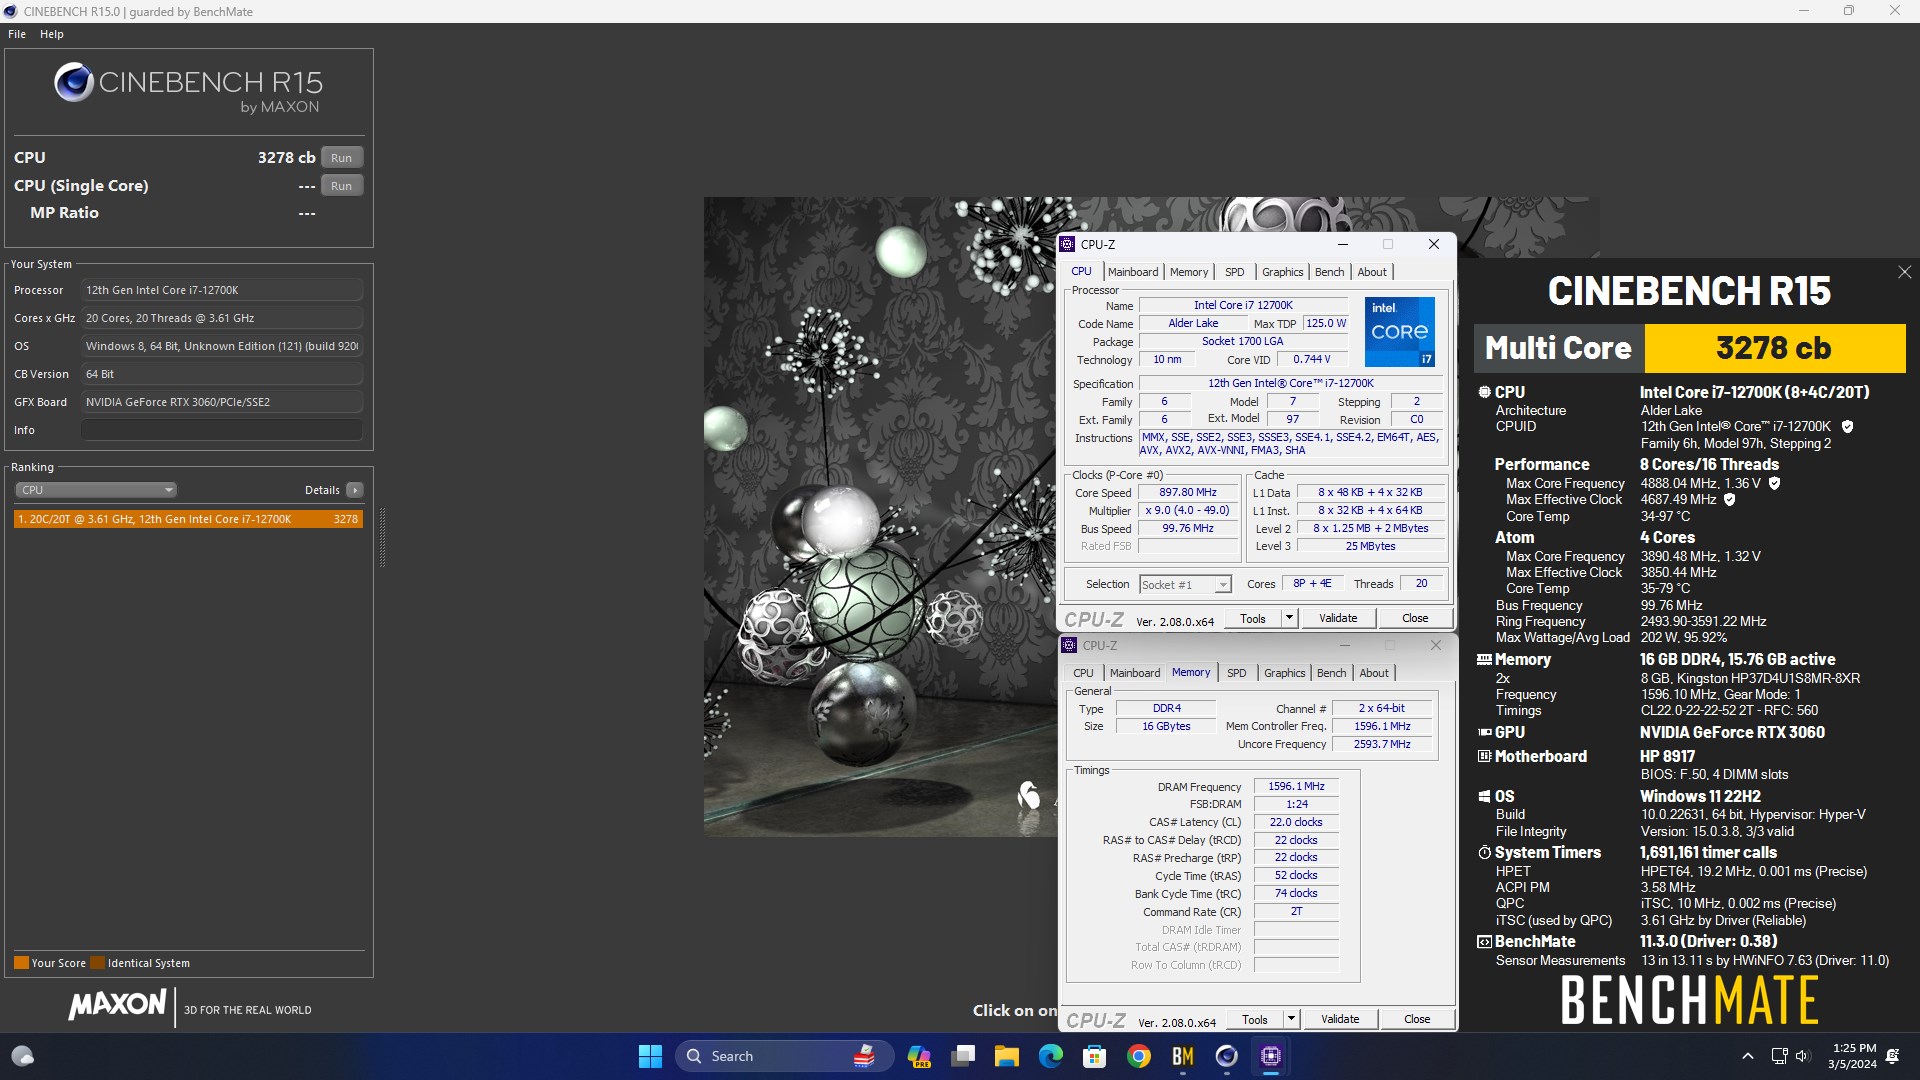This screenshot has height=1080, width=1920.
Task: Open Graphics tab in upper CPU-Z window
Action: point(1282,272)
